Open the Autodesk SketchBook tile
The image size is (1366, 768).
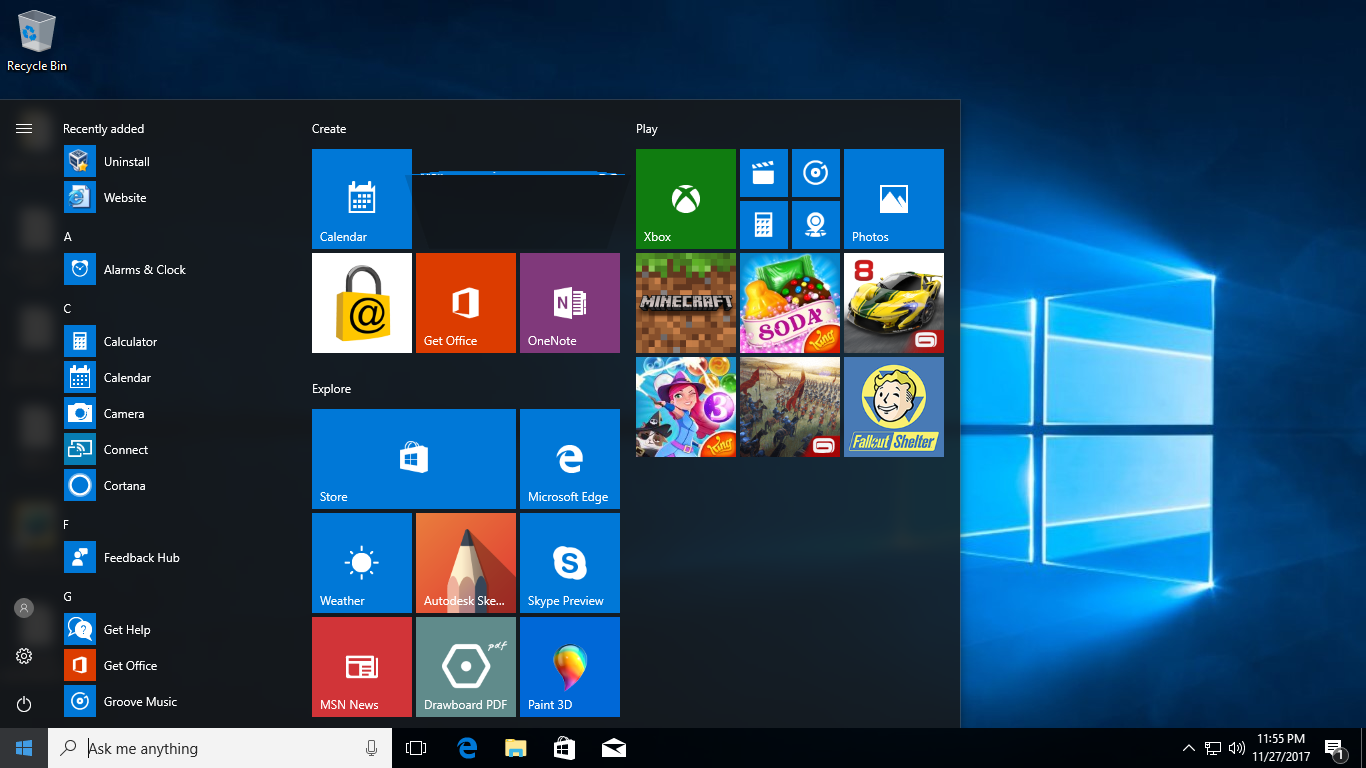466,563
